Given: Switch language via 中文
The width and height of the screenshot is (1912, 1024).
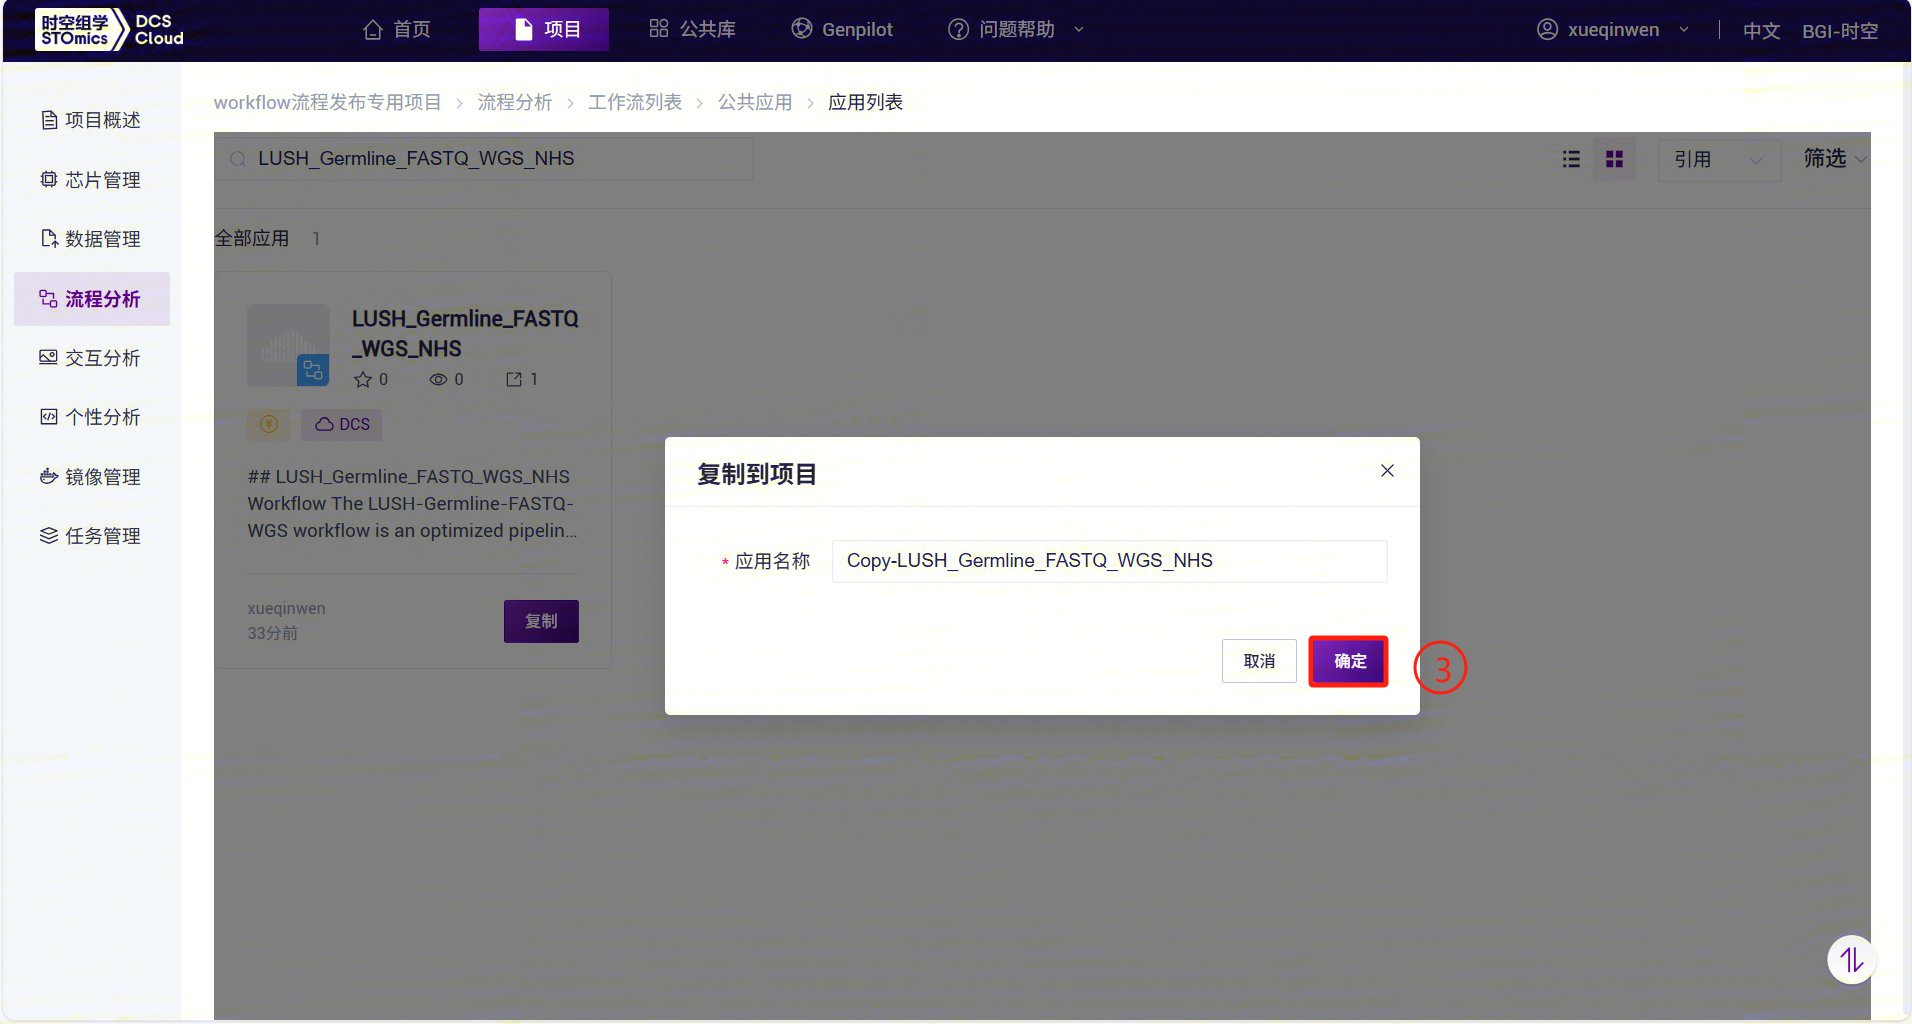Looking at the screenshot, I should coord(1761,31).
